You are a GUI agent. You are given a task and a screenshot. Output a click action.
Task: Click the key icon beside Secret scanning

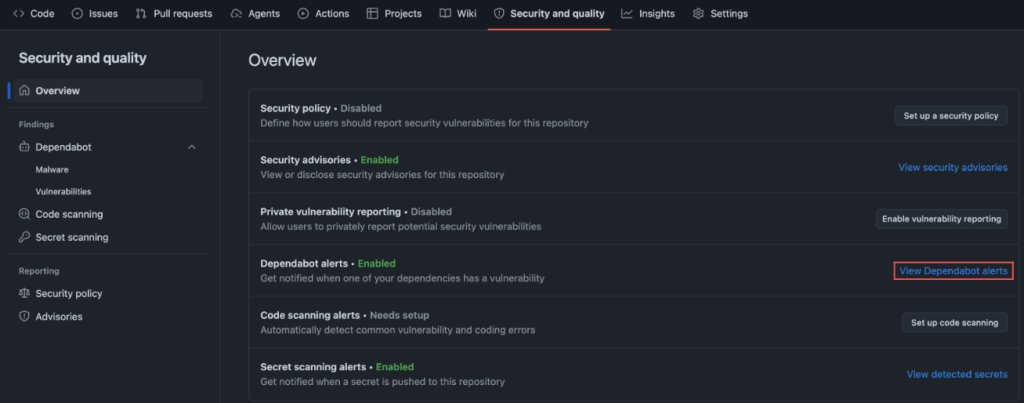[25, 237]
